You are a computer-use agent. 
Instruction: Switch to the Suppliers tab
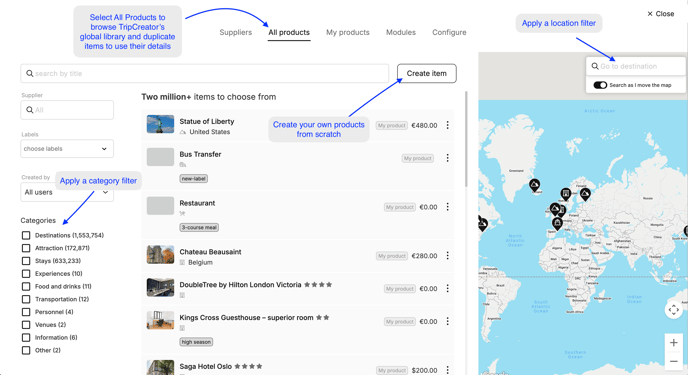tap(236, 32)
